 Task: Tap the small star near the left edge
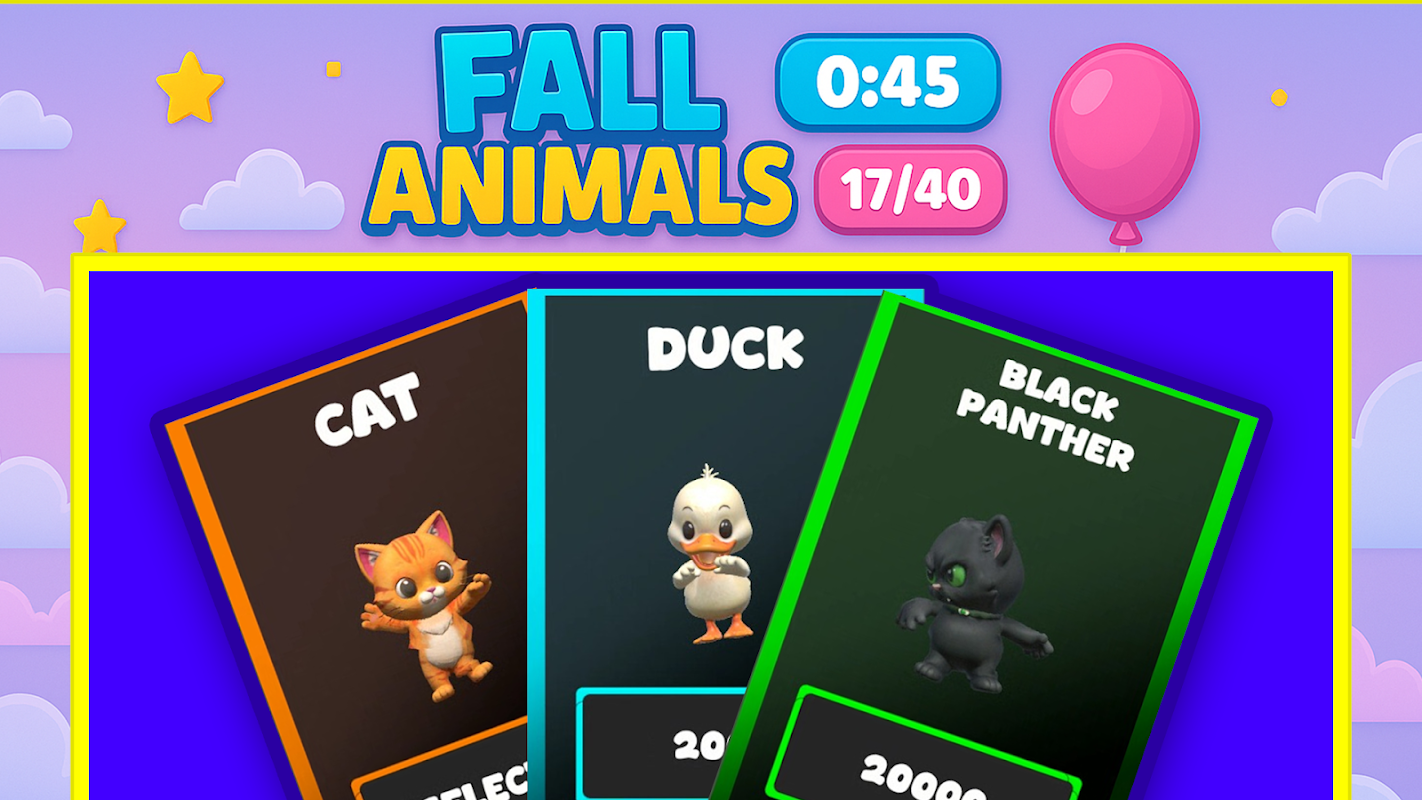pyautogui.click(x=99, y=227)
